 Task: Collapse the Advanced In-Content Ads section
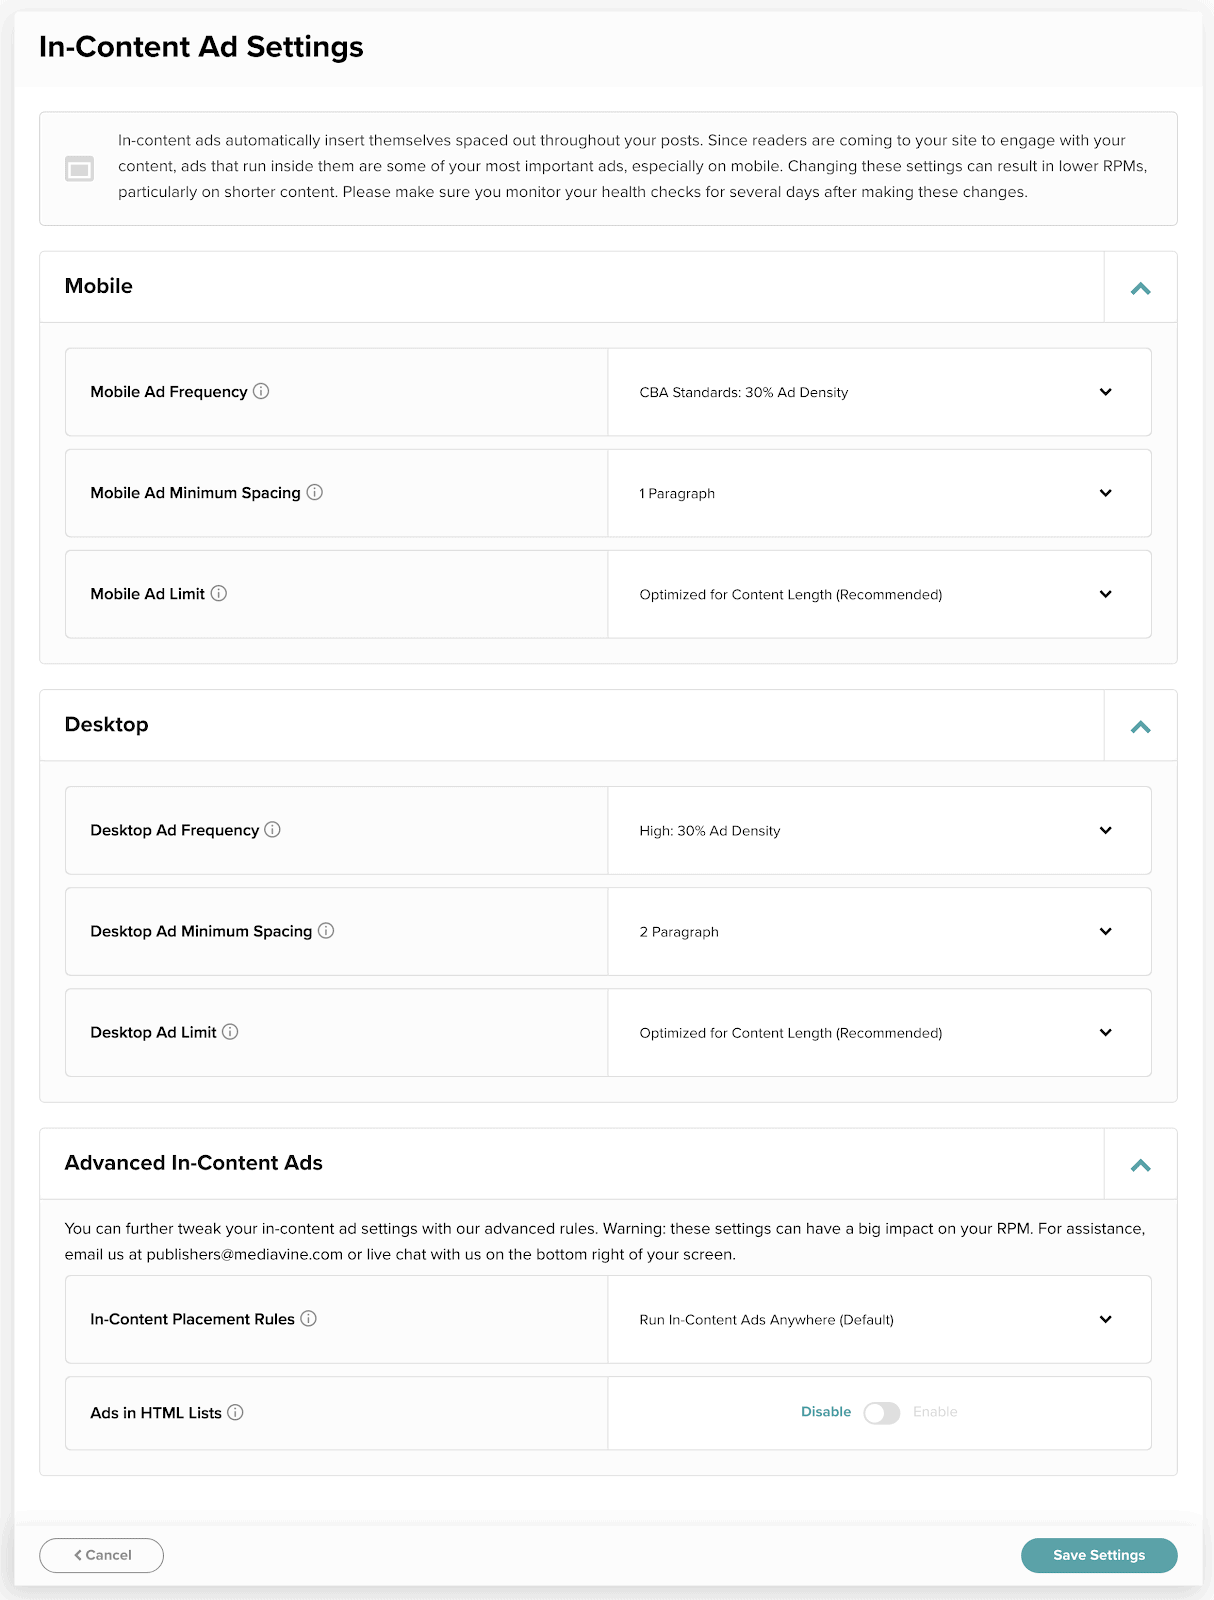click(x=1140, y=1165)
